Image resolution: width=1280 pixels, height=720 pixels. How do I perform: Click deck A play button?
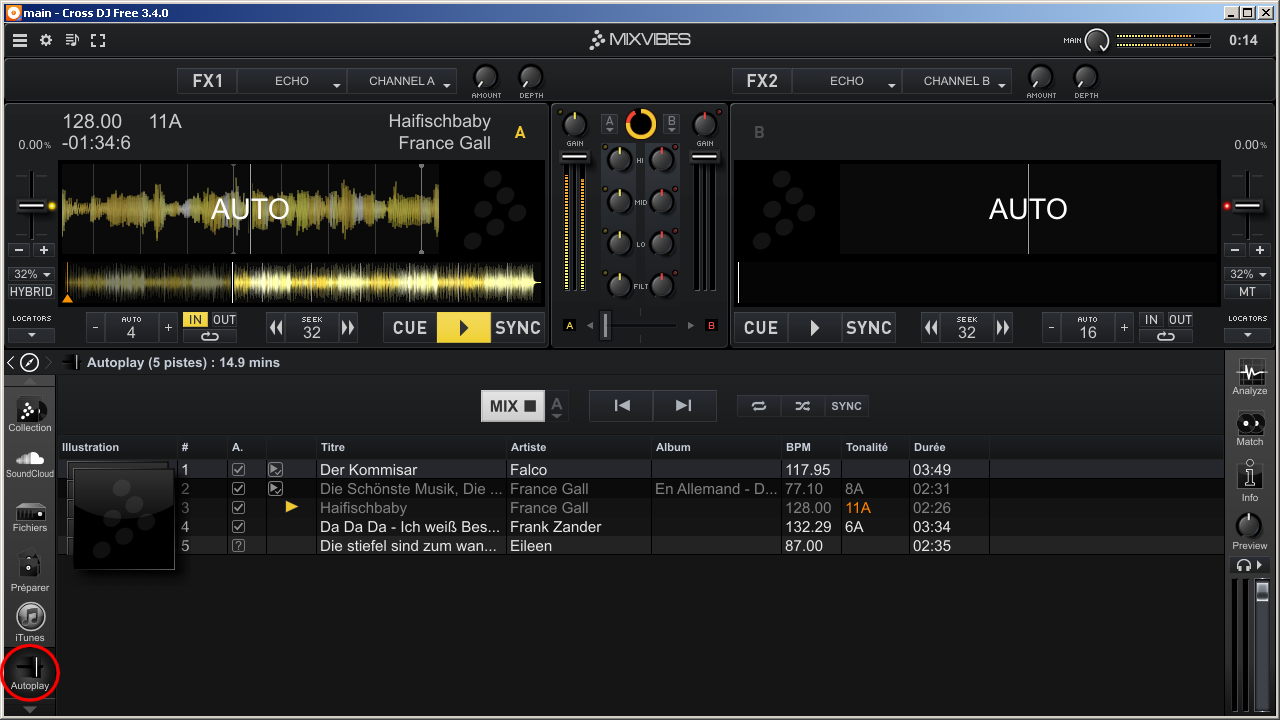click(x=464, y=328)
